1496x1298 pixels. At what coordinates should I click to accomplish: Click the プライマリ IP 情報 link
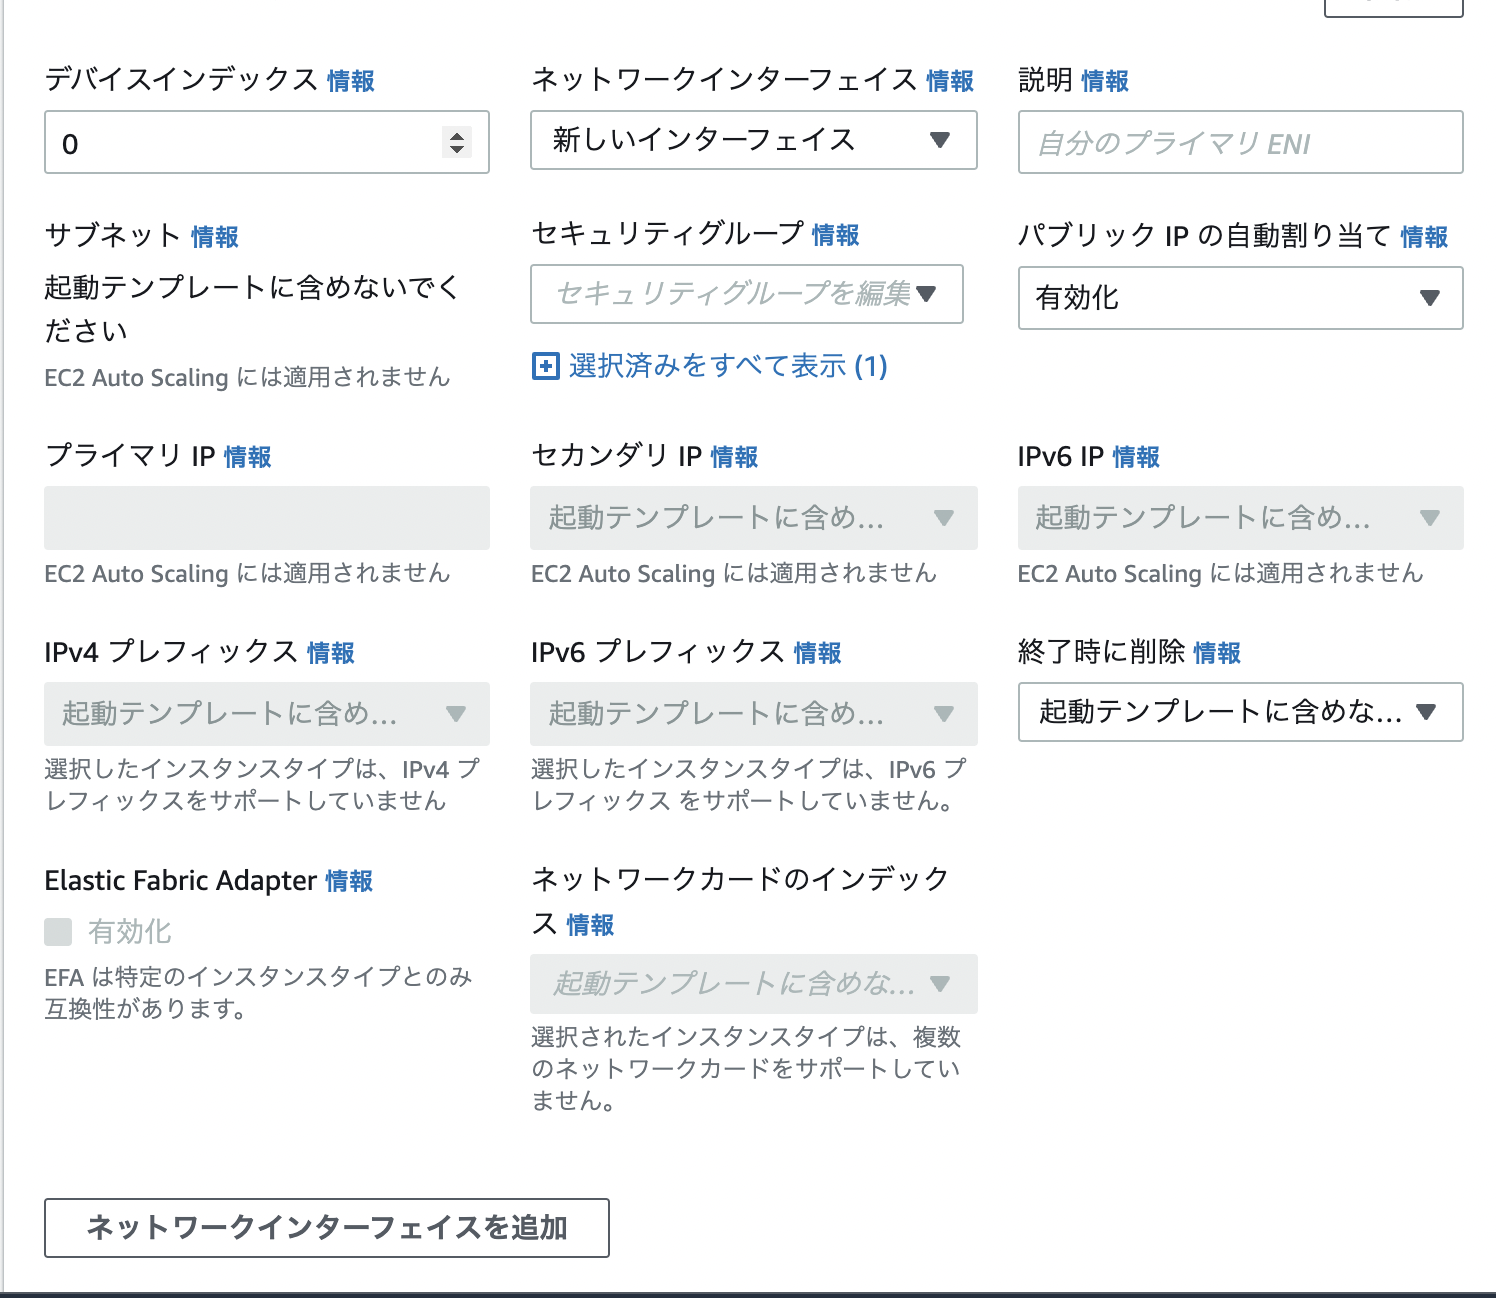click(x=246, y=458)
